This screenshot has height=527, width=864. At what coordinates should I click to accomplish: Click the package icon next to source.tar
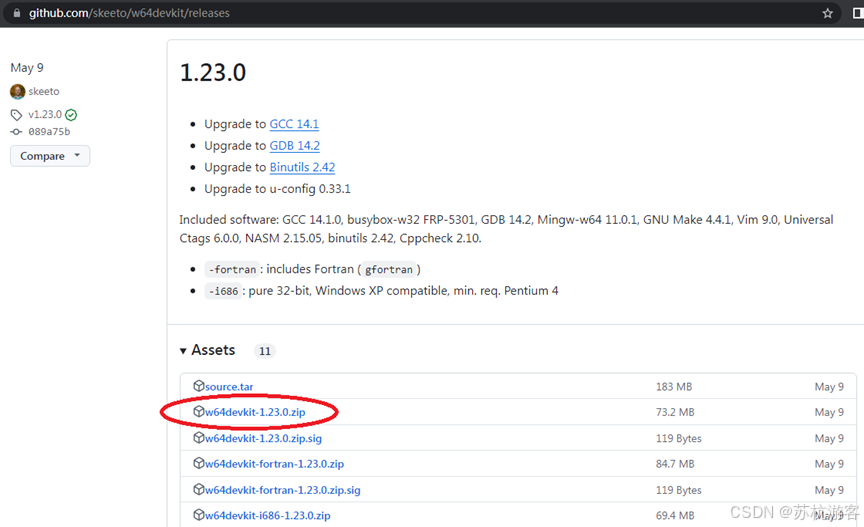pyautogui.click(x=198, y=386)
